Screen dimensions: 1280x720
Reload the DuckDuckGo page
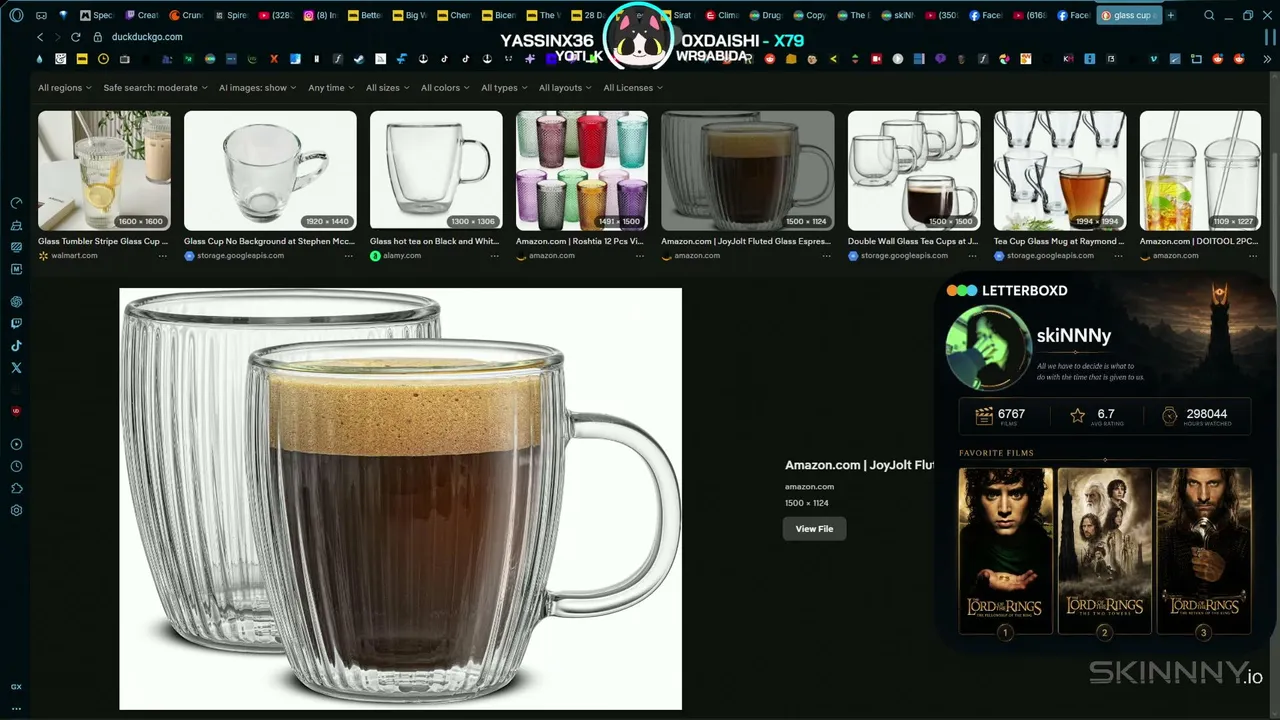coord(75,37)
